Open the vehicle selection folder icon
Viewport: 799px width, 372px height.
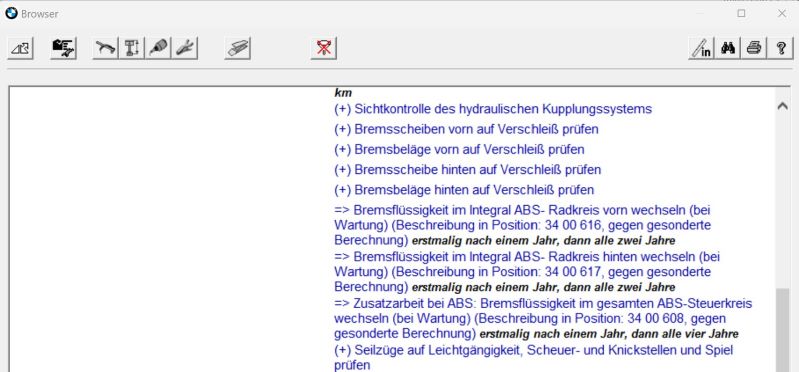tap(63, 48)
